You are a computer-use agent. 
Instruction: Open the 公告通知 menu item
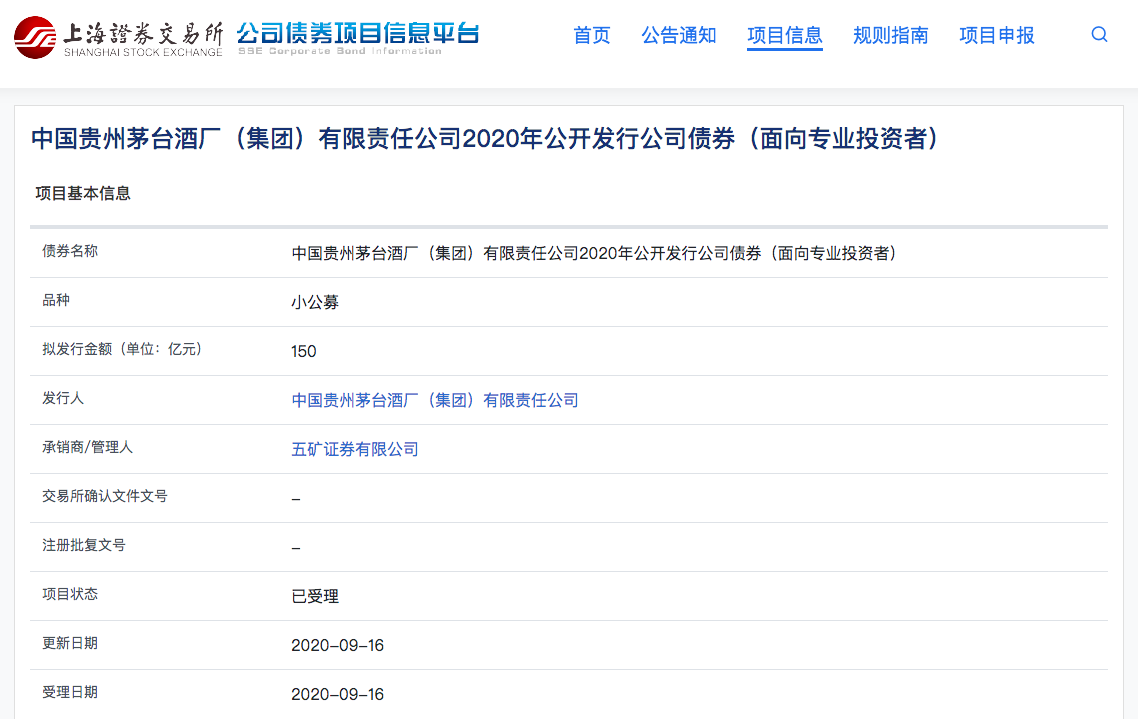coord(679,35)
